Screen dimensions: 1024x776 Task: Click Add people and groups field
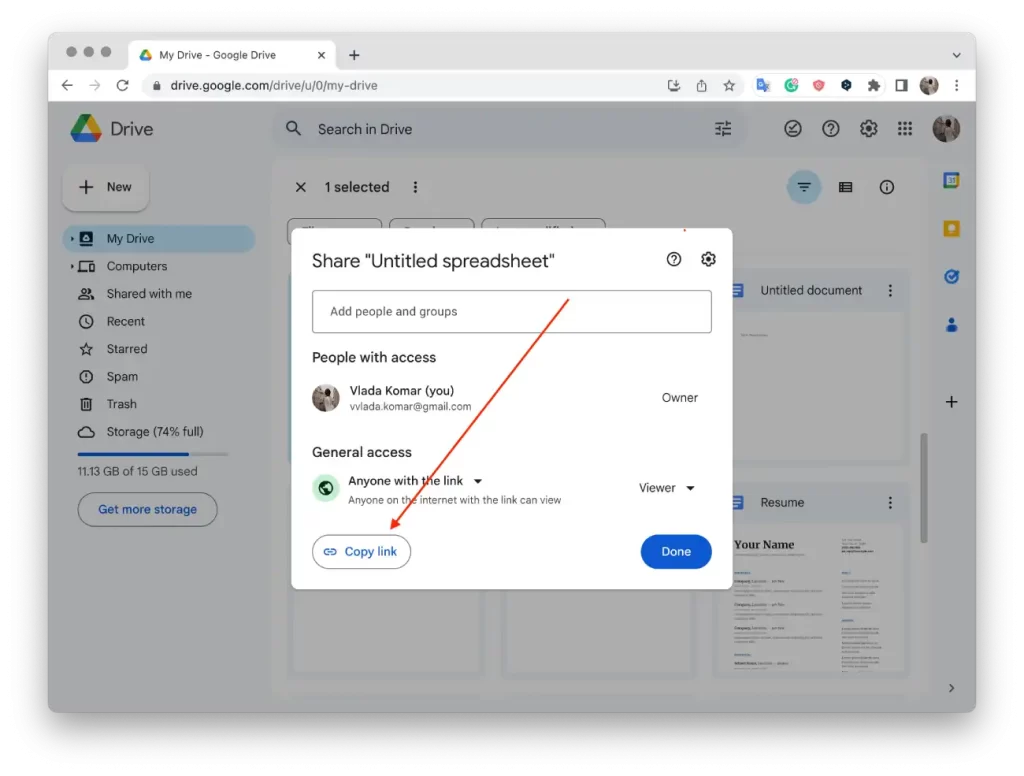coord(512,312)
